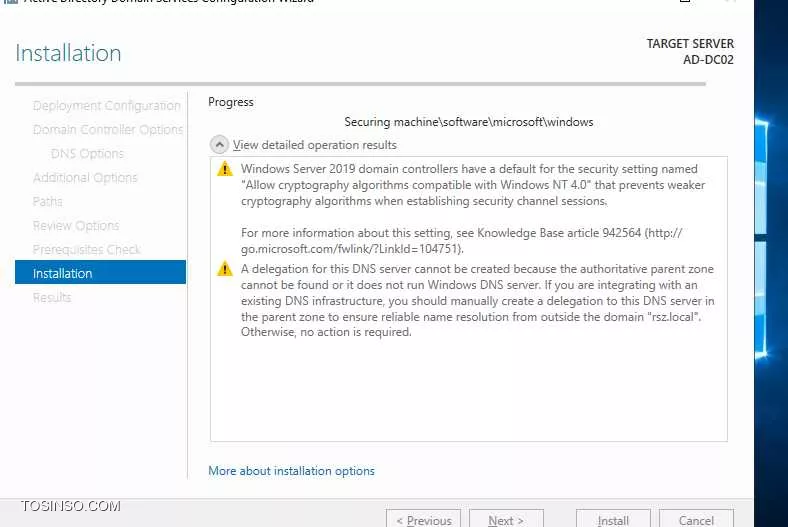
Task: Click the Next button
Action: point(506,519)
